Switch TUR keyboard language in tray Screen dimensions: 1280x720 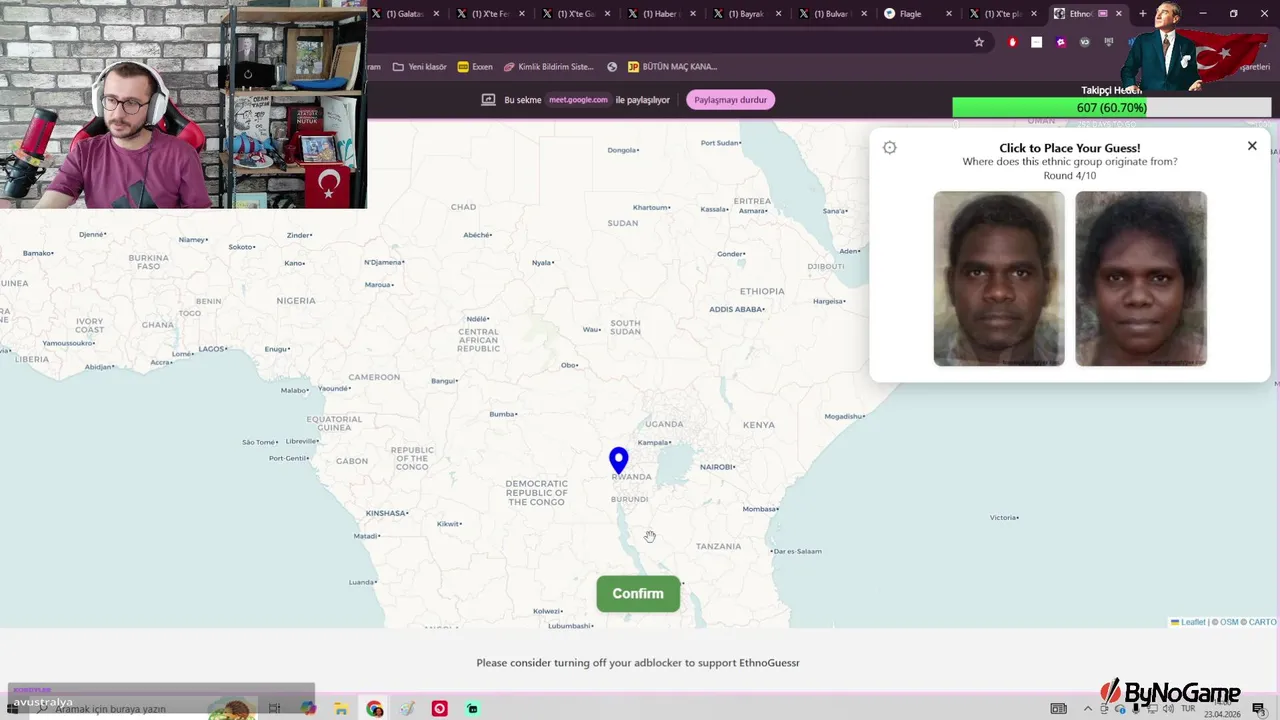pyautogui.click(x=1190, y=709)
